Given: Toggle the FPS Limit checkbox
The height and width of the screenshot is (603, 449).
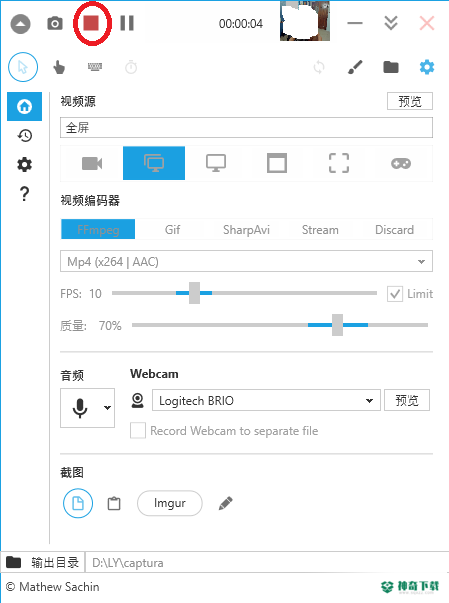Looking at the screenshot, I should 395,294.
